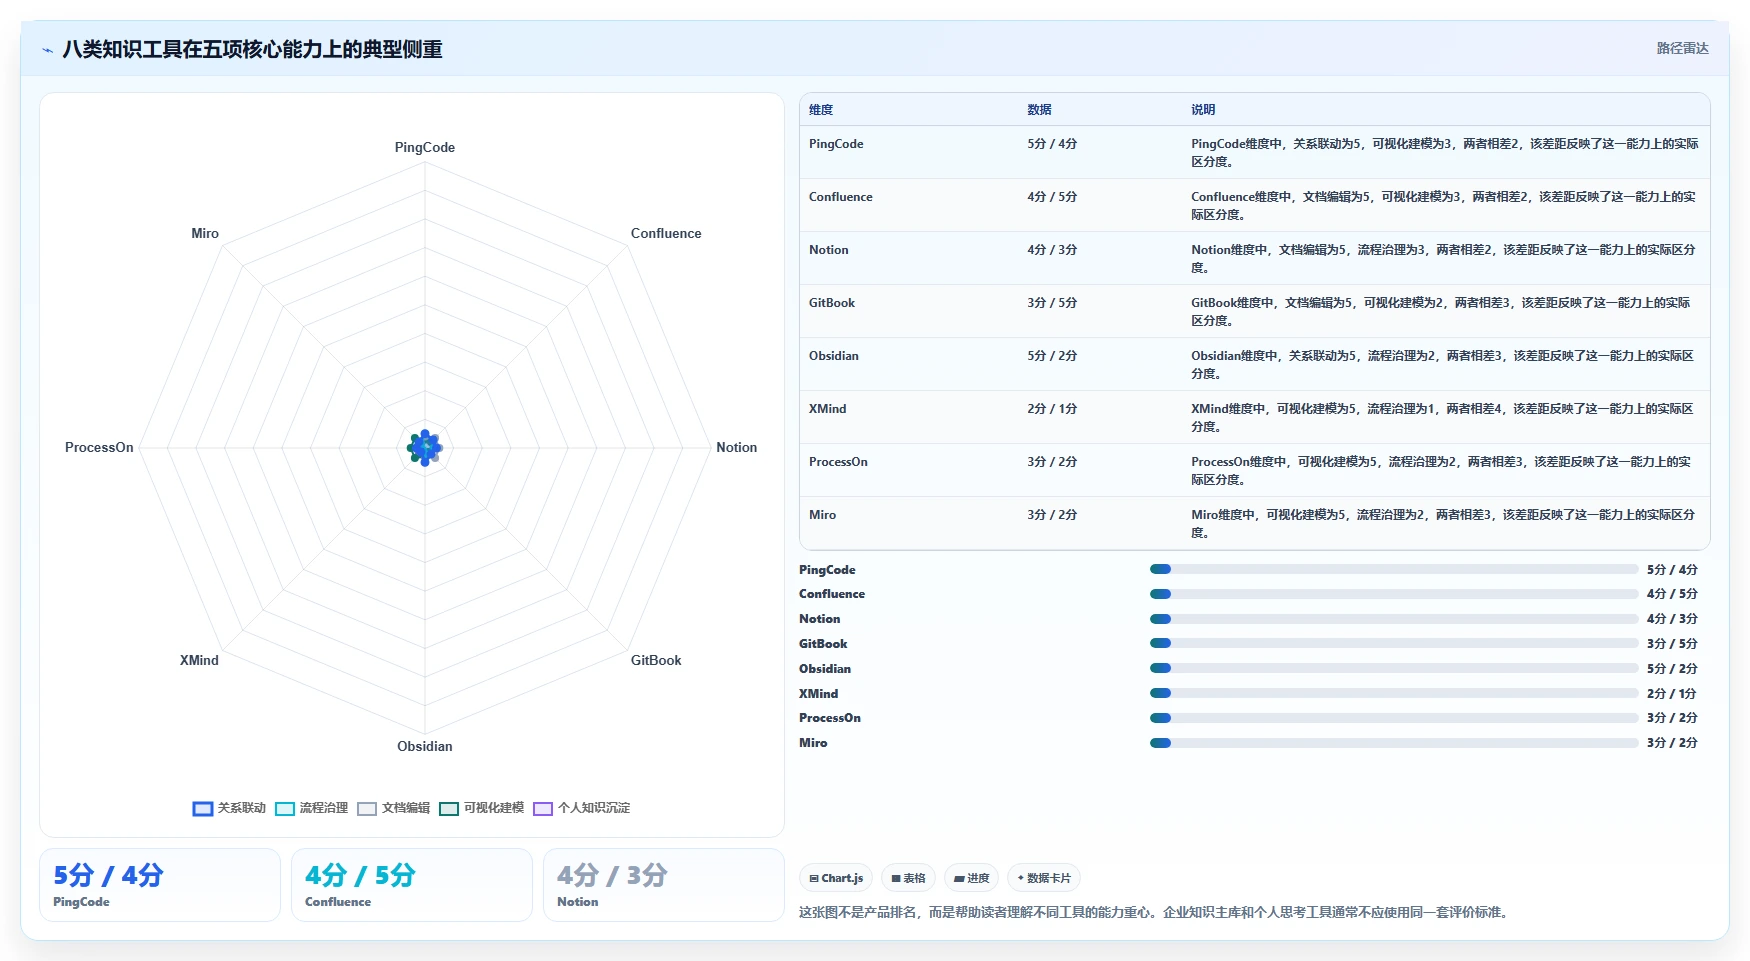
Task: Click the GitBook cell in the table
Action: click(832, 303)
